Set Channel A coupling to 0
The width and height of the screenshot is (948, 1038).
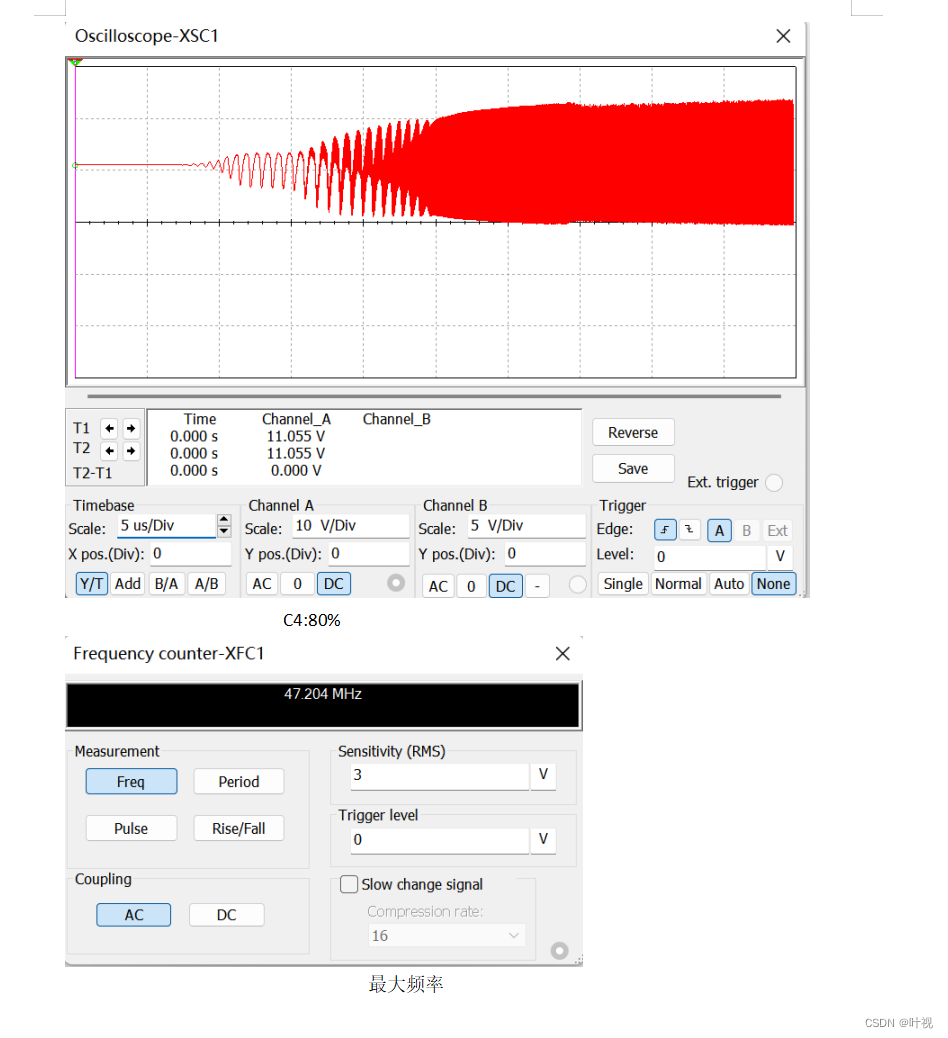pos(297,584)
